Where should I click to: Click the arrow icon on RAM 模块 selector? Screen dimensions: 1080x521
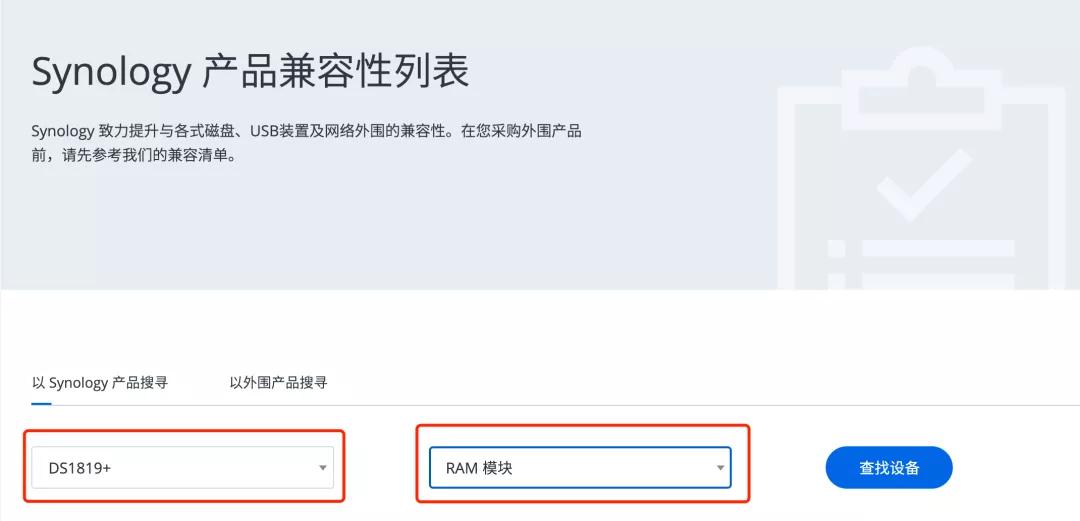pos(719,468)
